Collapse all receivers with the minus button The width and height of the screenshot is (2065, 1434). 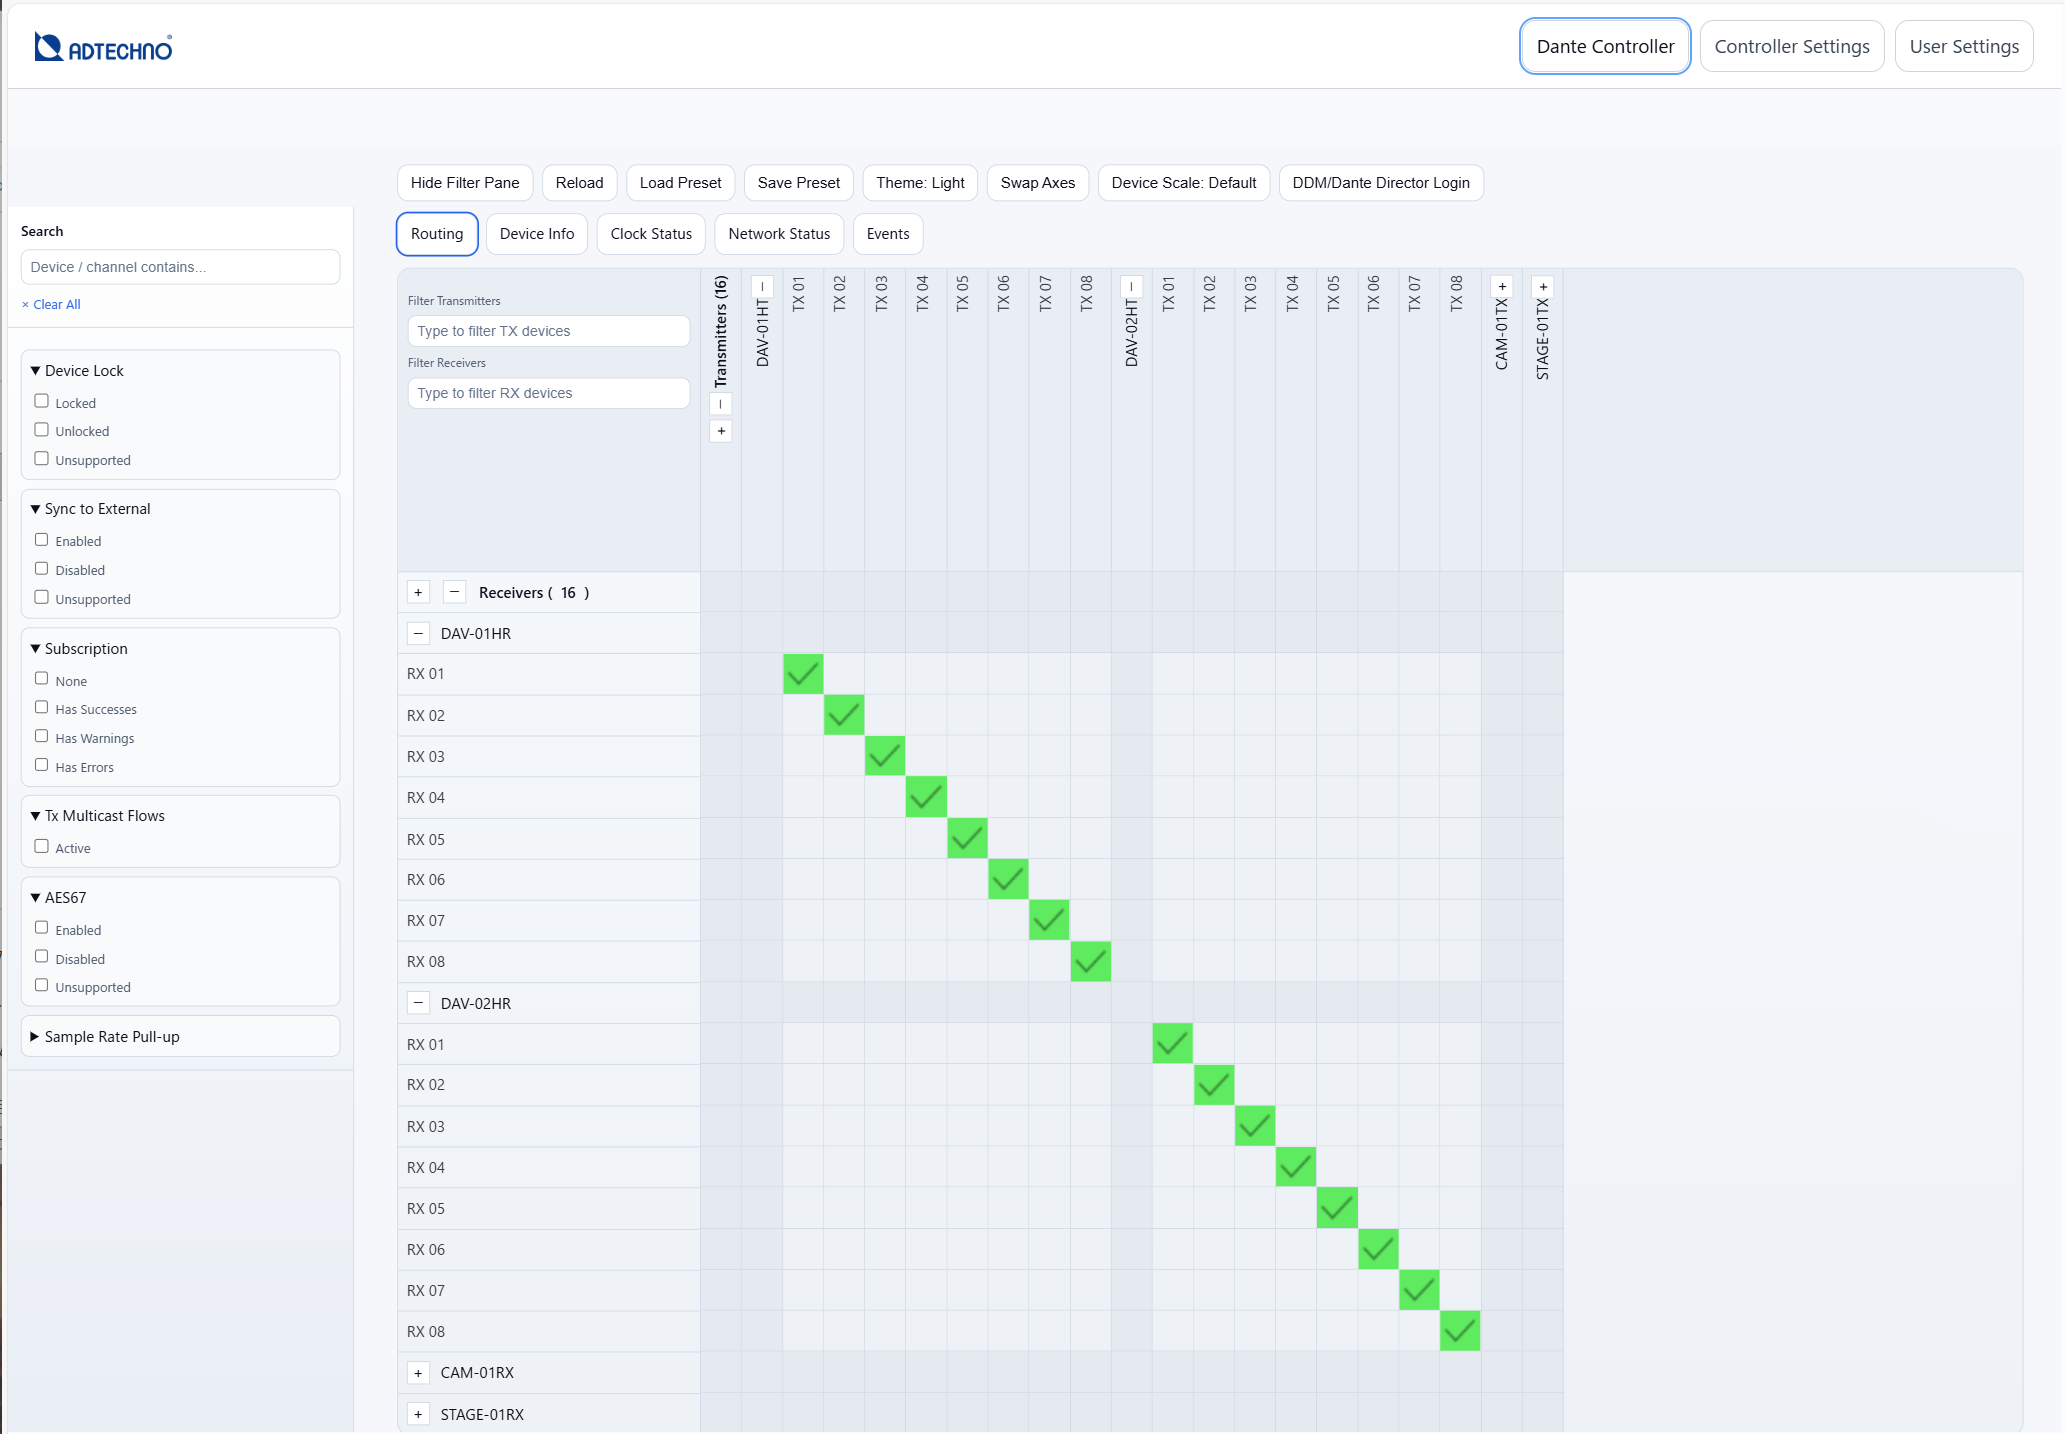tap(454, 592)
